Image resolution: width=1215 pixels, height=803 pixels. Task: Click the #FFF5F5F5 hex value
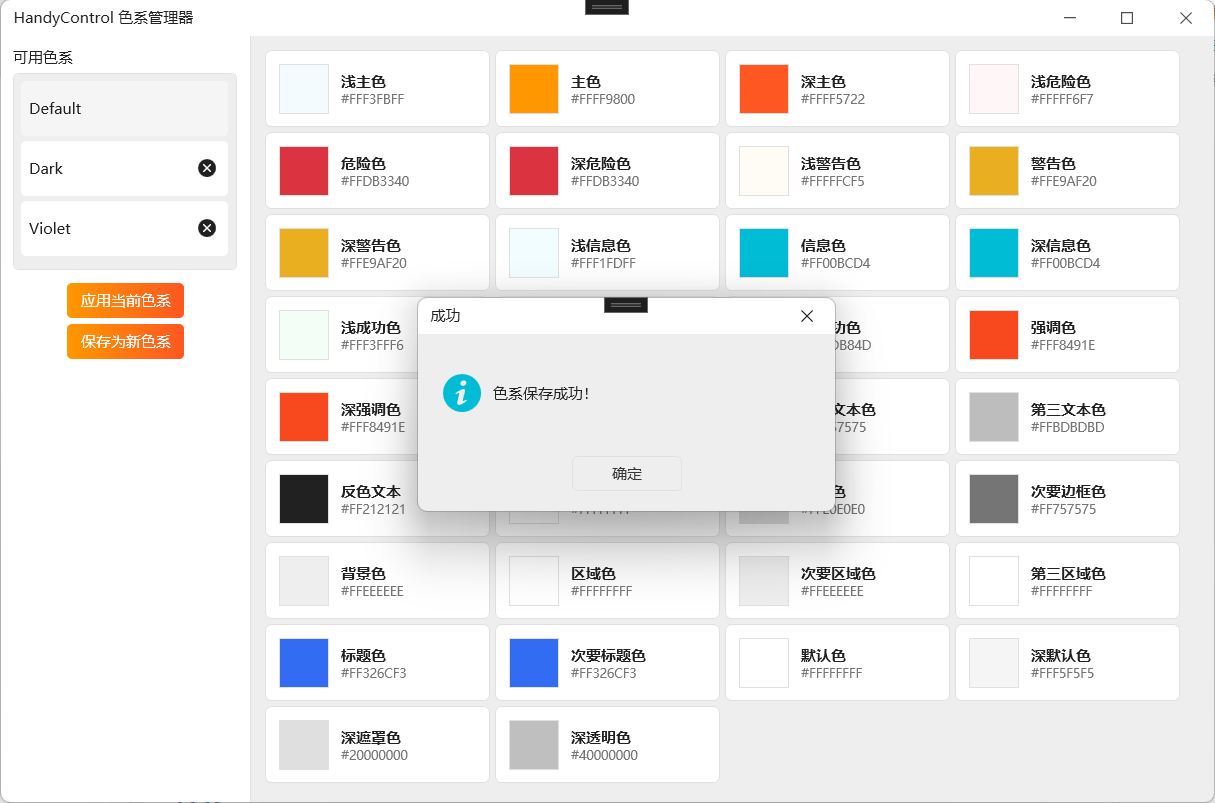click(1062, 673)
